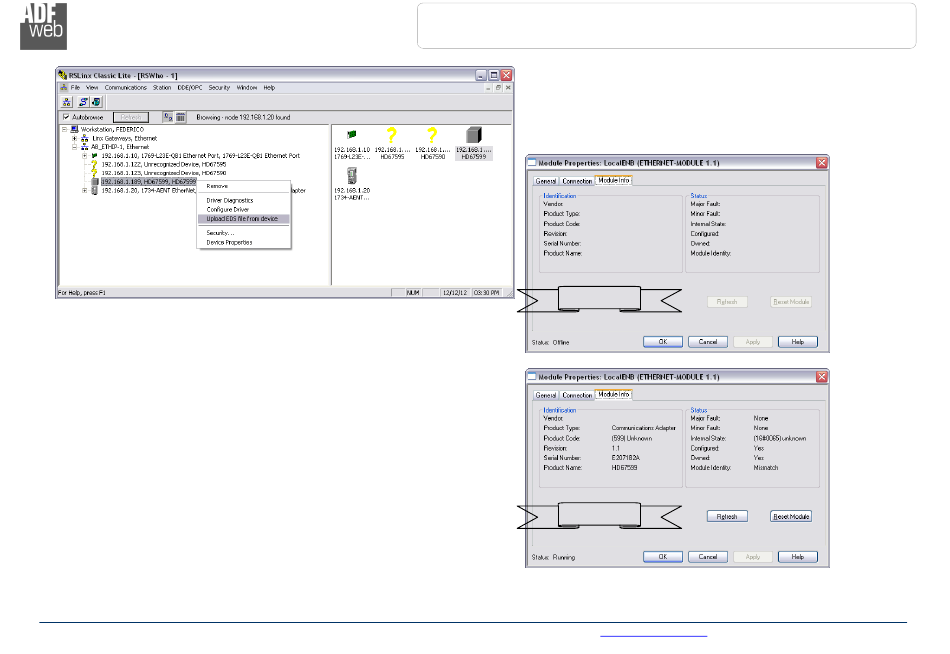Select Device Properties in context menu

(229, 242)
